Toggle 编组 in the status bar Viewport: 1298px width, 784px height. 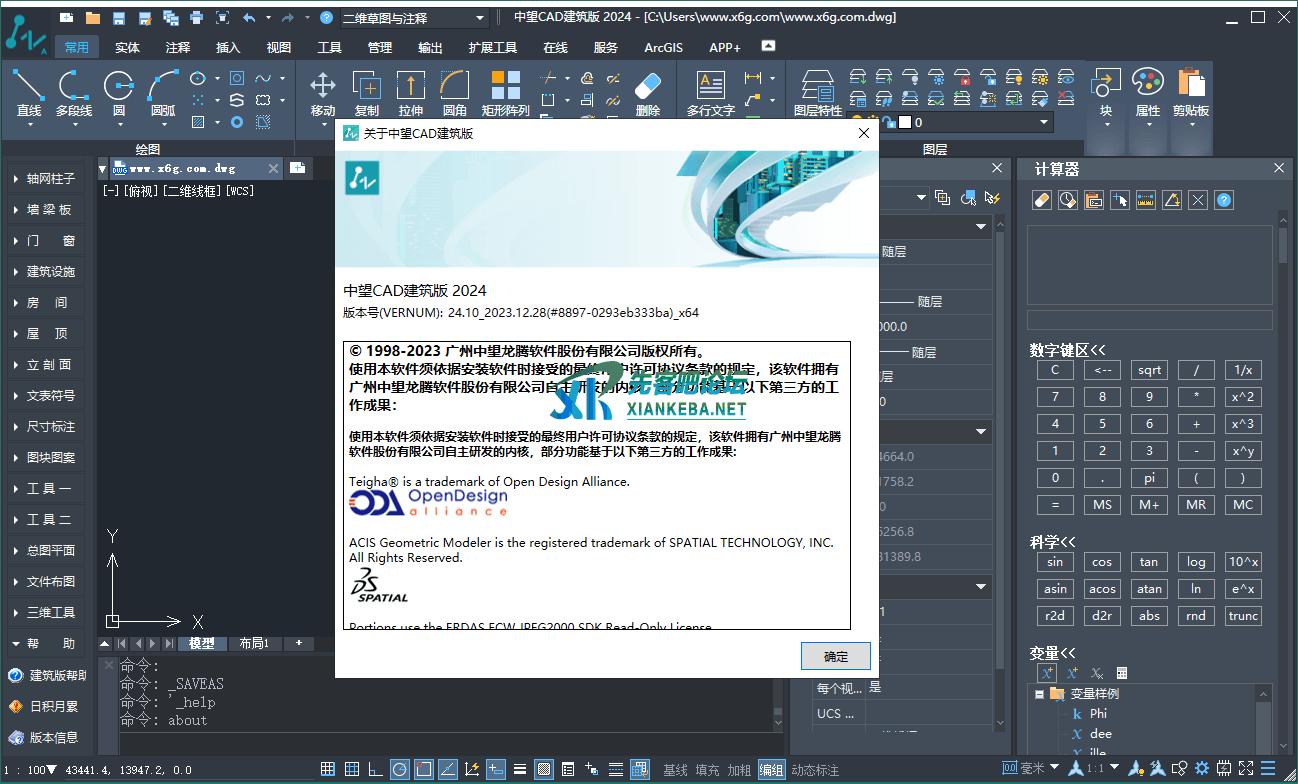pyautogui.click(x=771, y=769)
